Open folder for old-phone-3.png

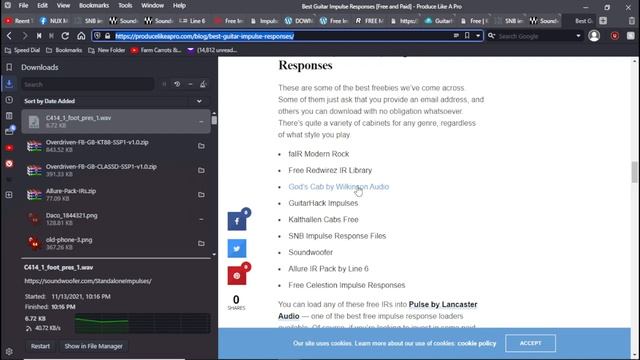click(201, 243)
